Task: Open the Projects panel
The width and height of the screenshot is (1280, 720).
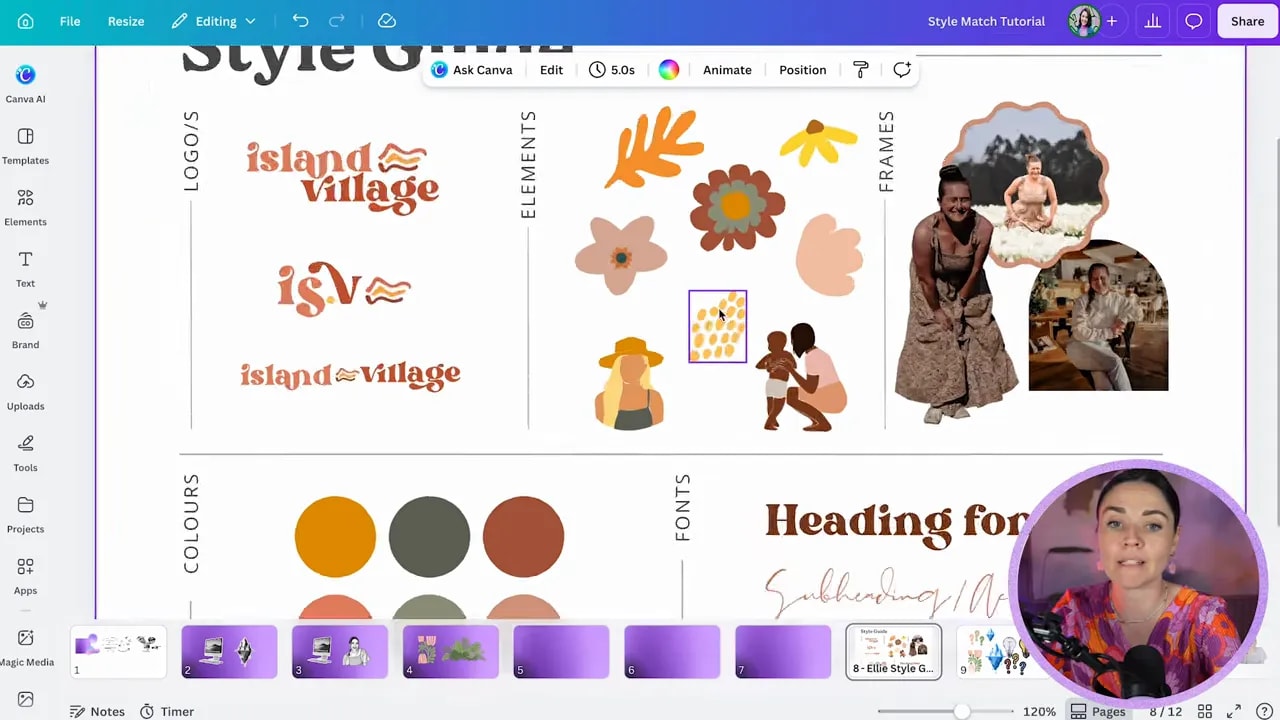Action: click(25, 515)
